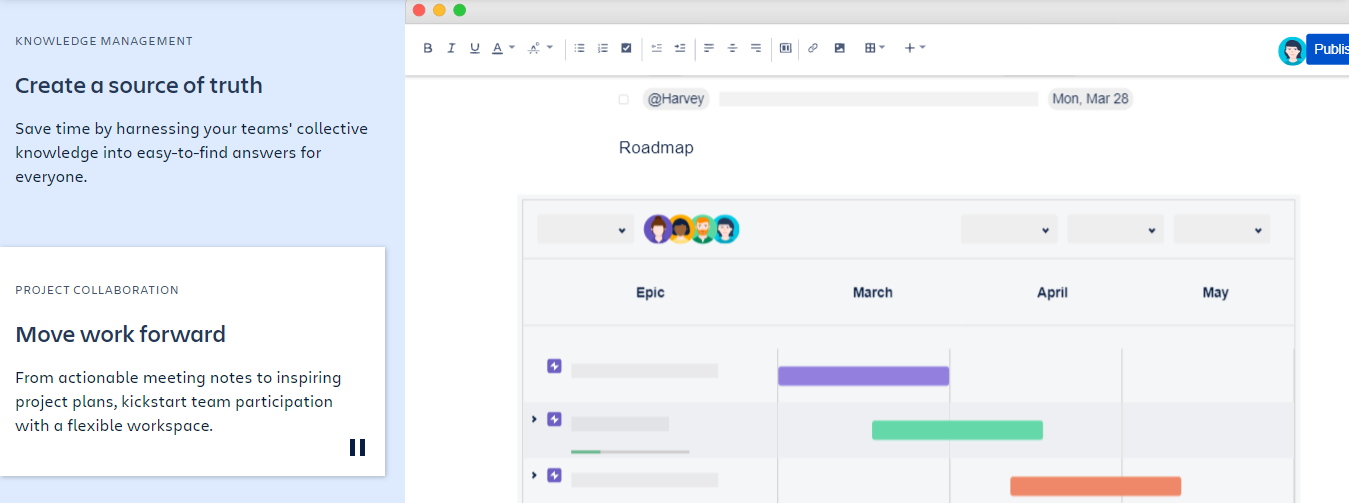The width and height of the screenshot is (1349, 503).
Task: Toggle italic formatting in the editor toolbar
Action: [x=451, y=48]
